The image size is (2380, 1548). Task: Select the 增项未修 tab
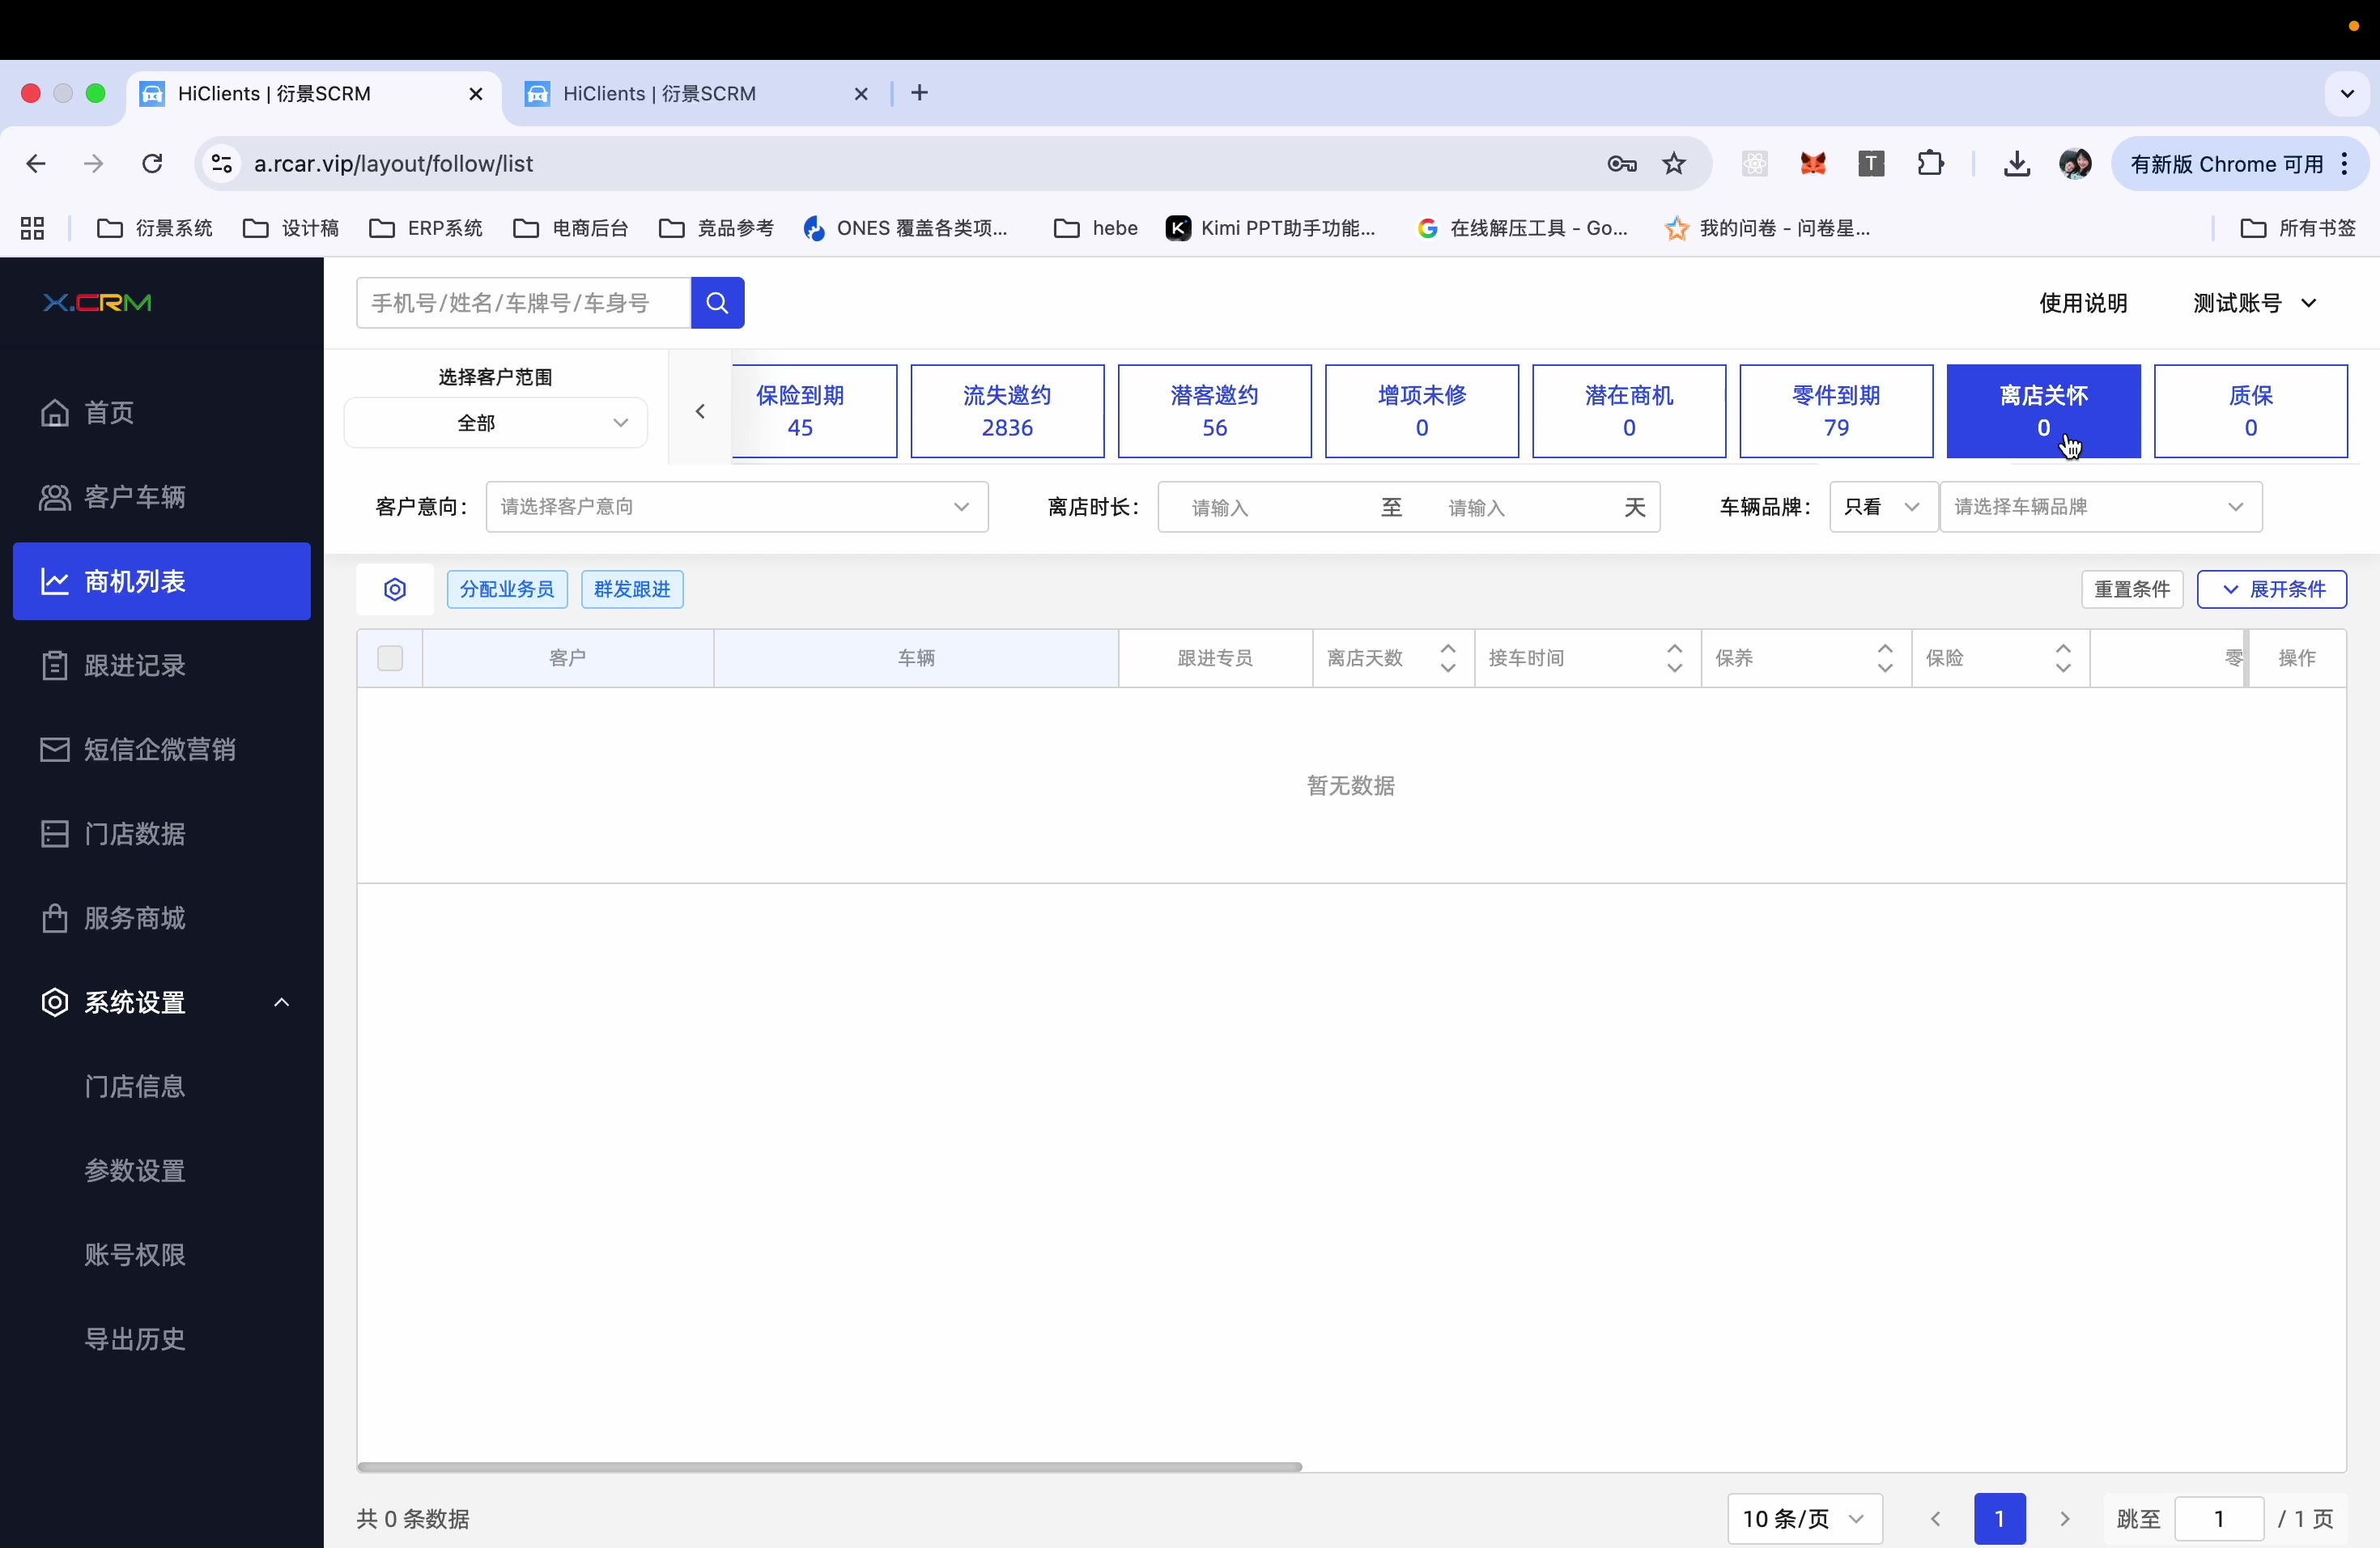point(1422,411)
